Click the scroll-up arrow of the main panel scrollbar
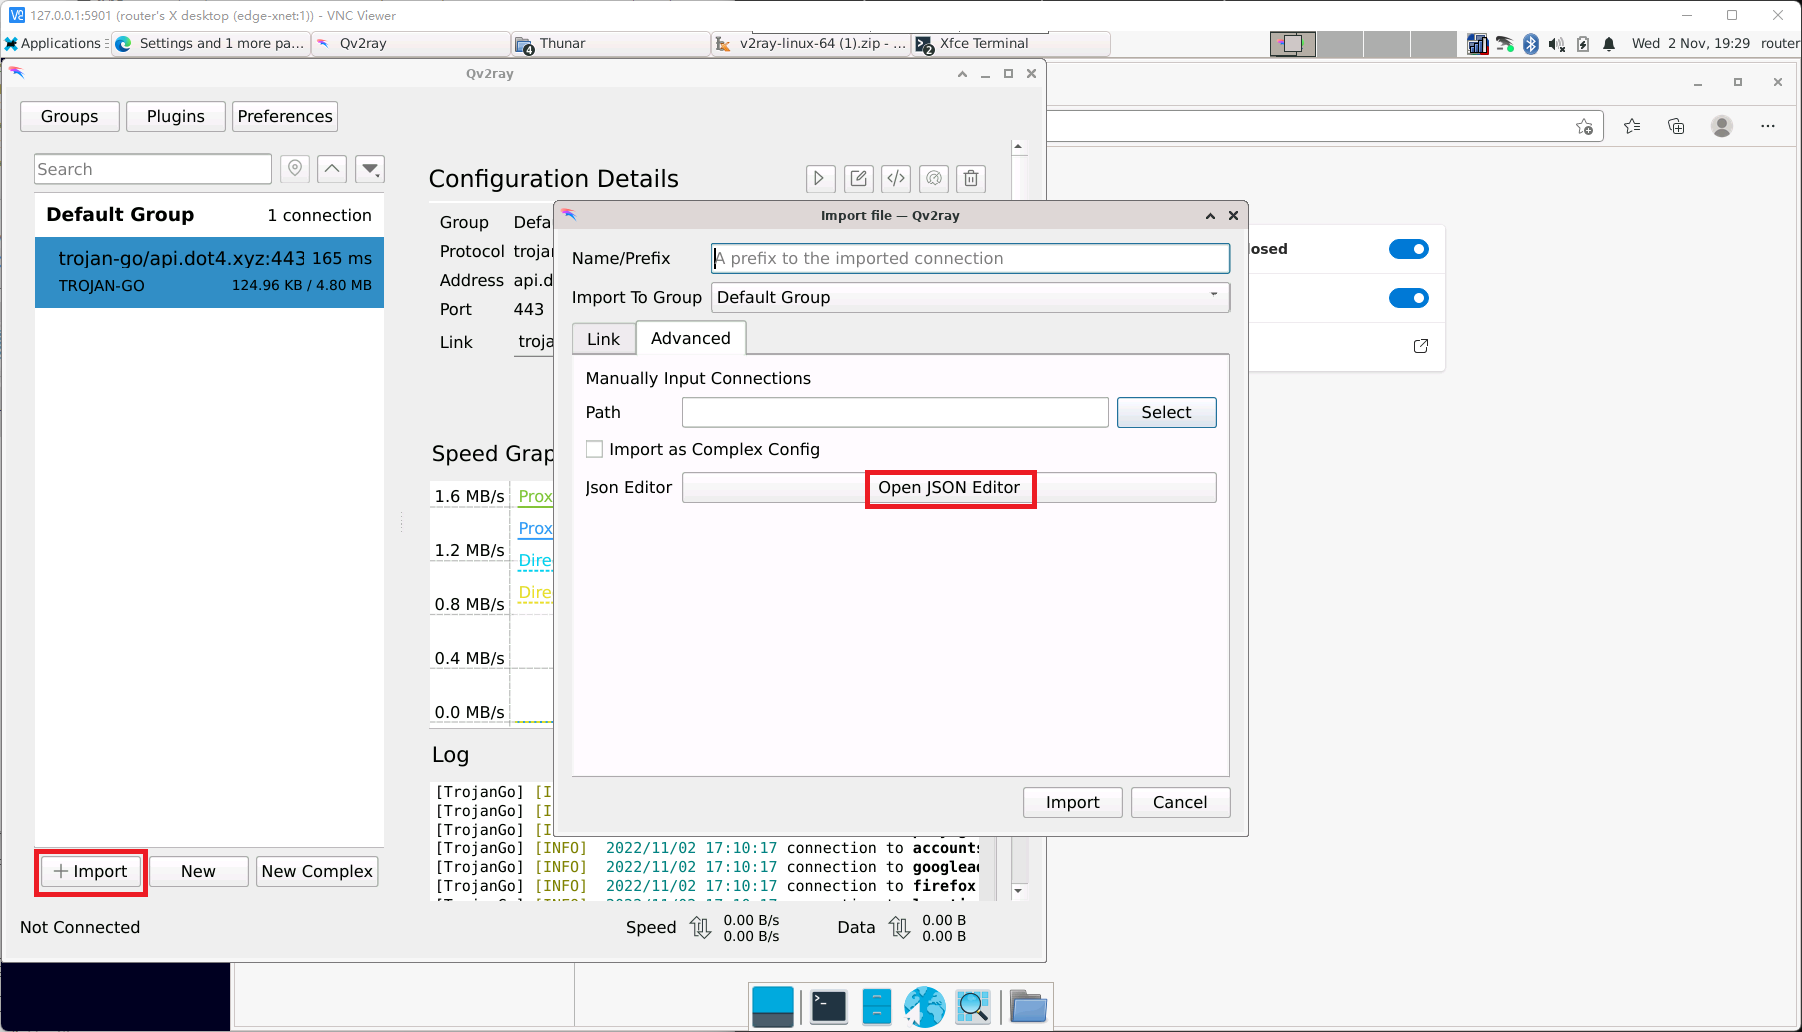Screen dimensions: 1802x1032 point(1018,147)
